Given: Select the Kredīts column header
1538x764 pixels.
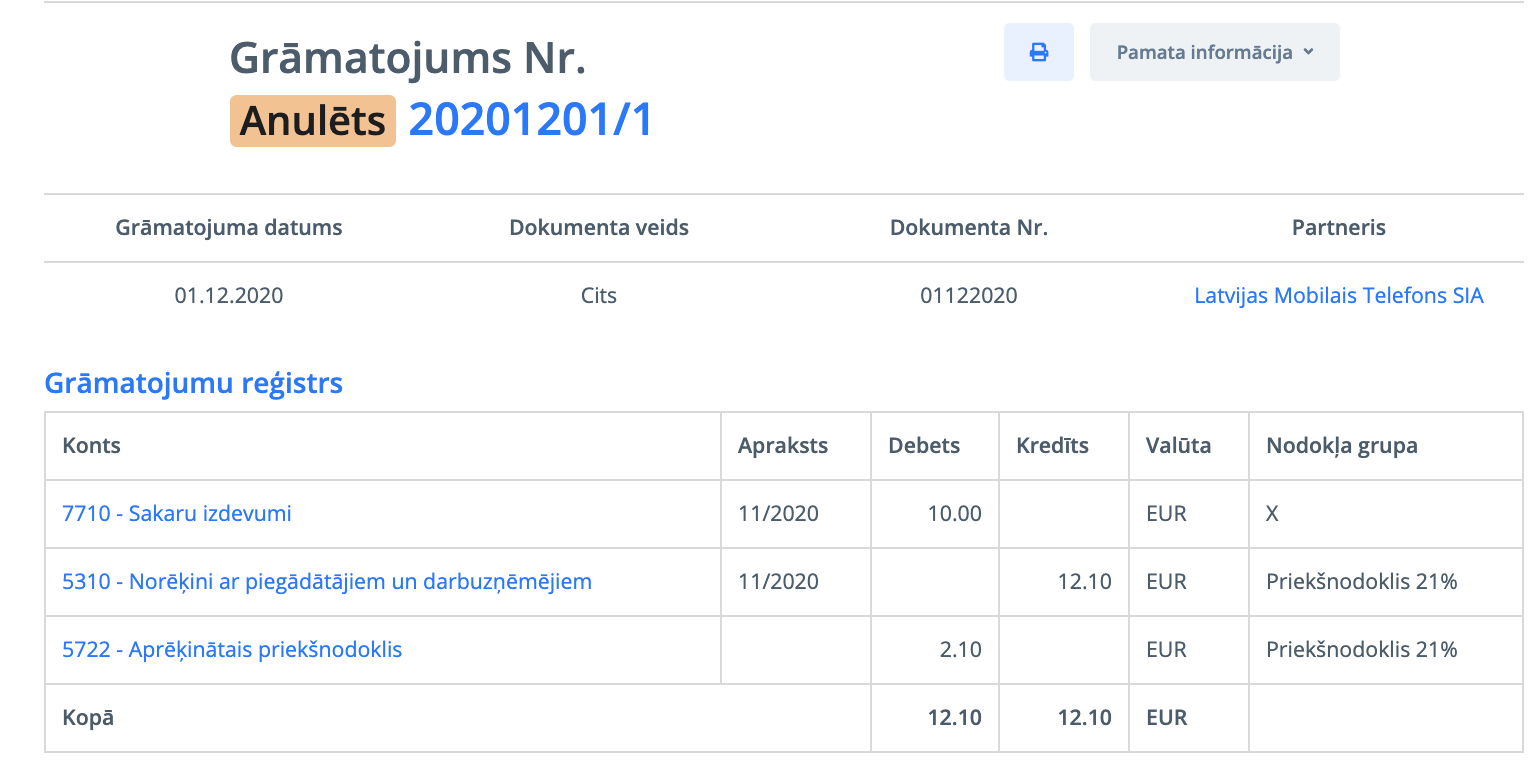Looking at the screenshot, I should coord(1052,446).
